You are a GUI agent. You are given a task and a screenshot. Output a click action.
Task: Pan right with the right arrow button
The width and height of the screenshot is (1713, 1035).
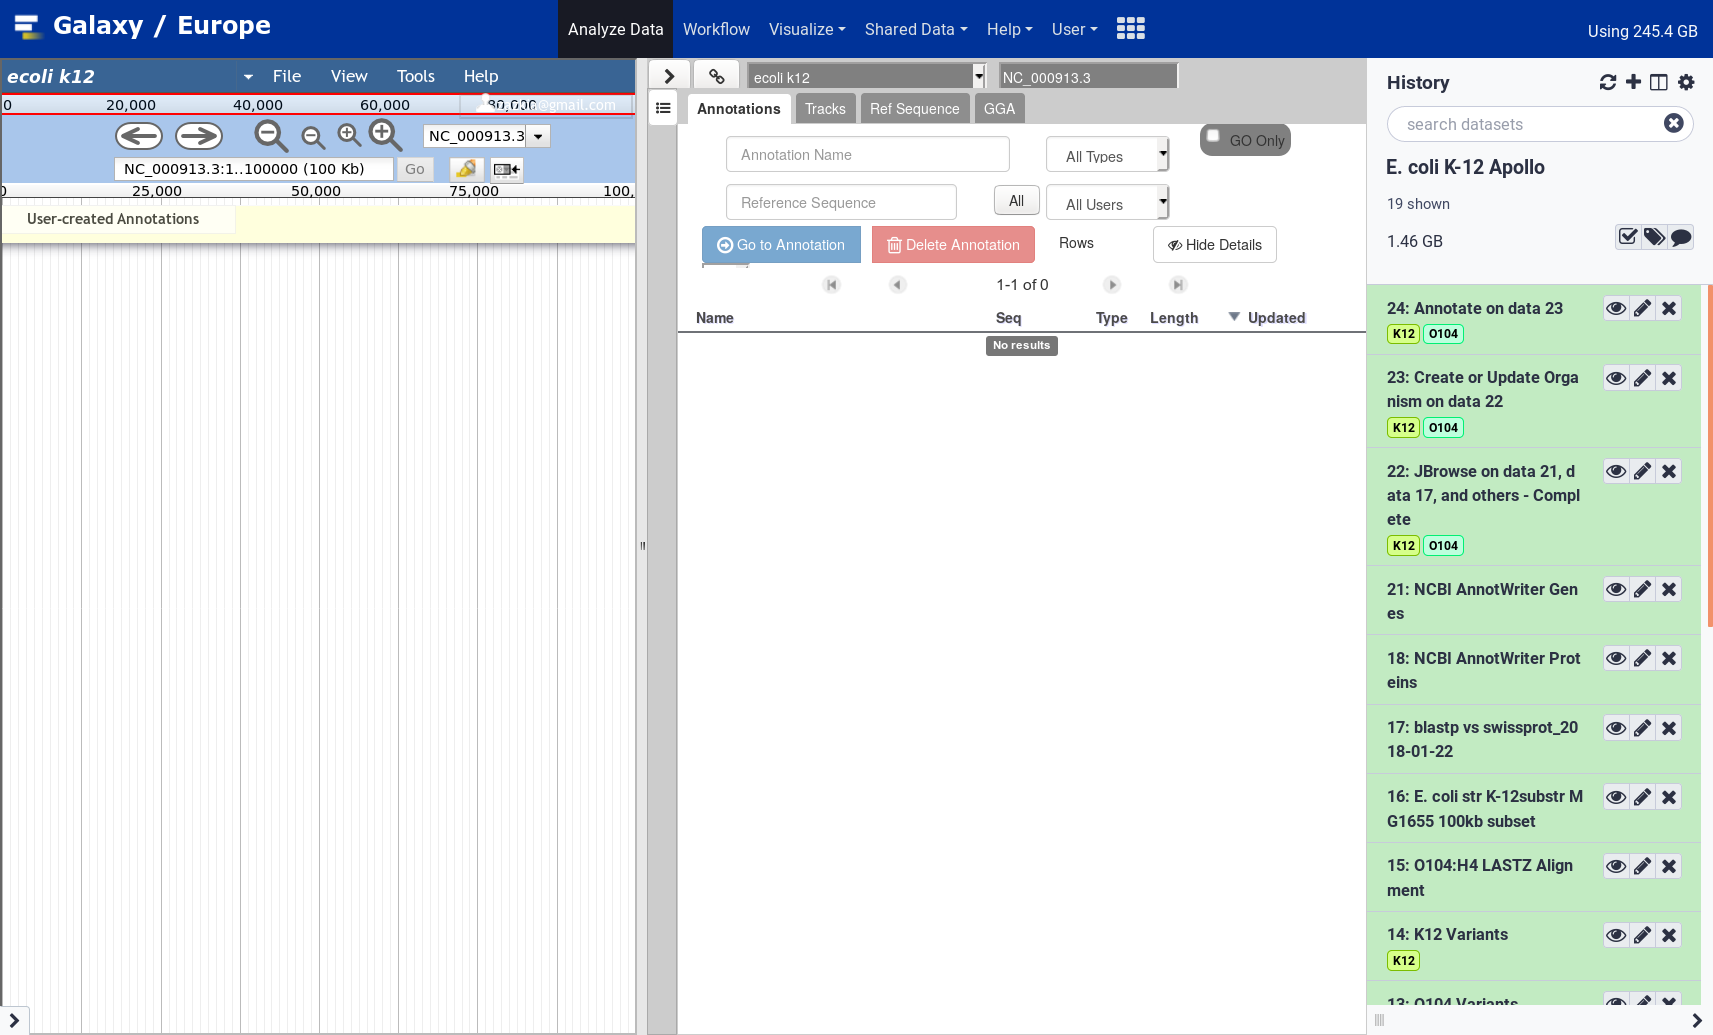pos(199,136)
